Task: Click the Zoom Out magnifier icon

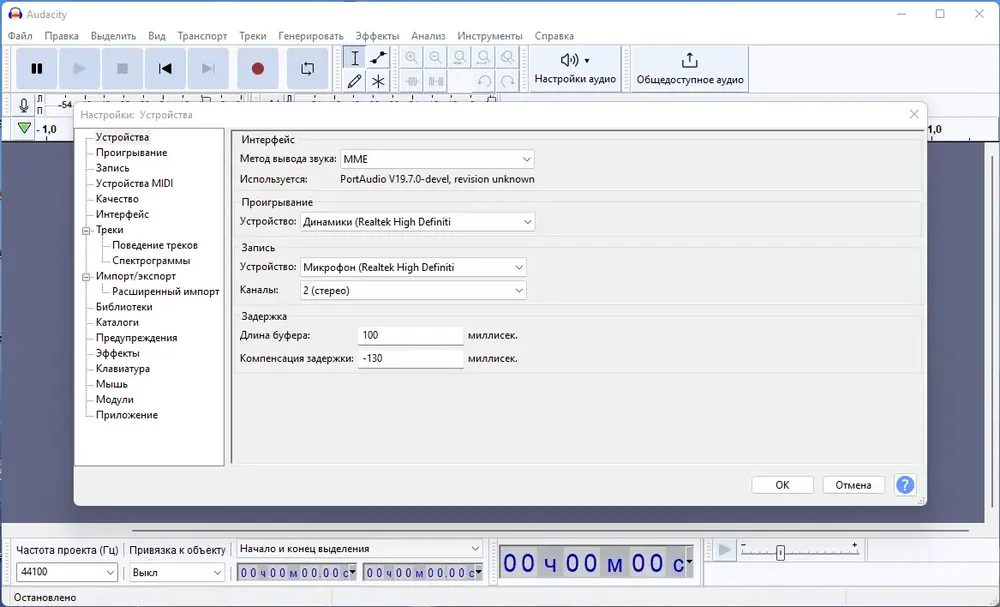Action: [x=436, y=58]
